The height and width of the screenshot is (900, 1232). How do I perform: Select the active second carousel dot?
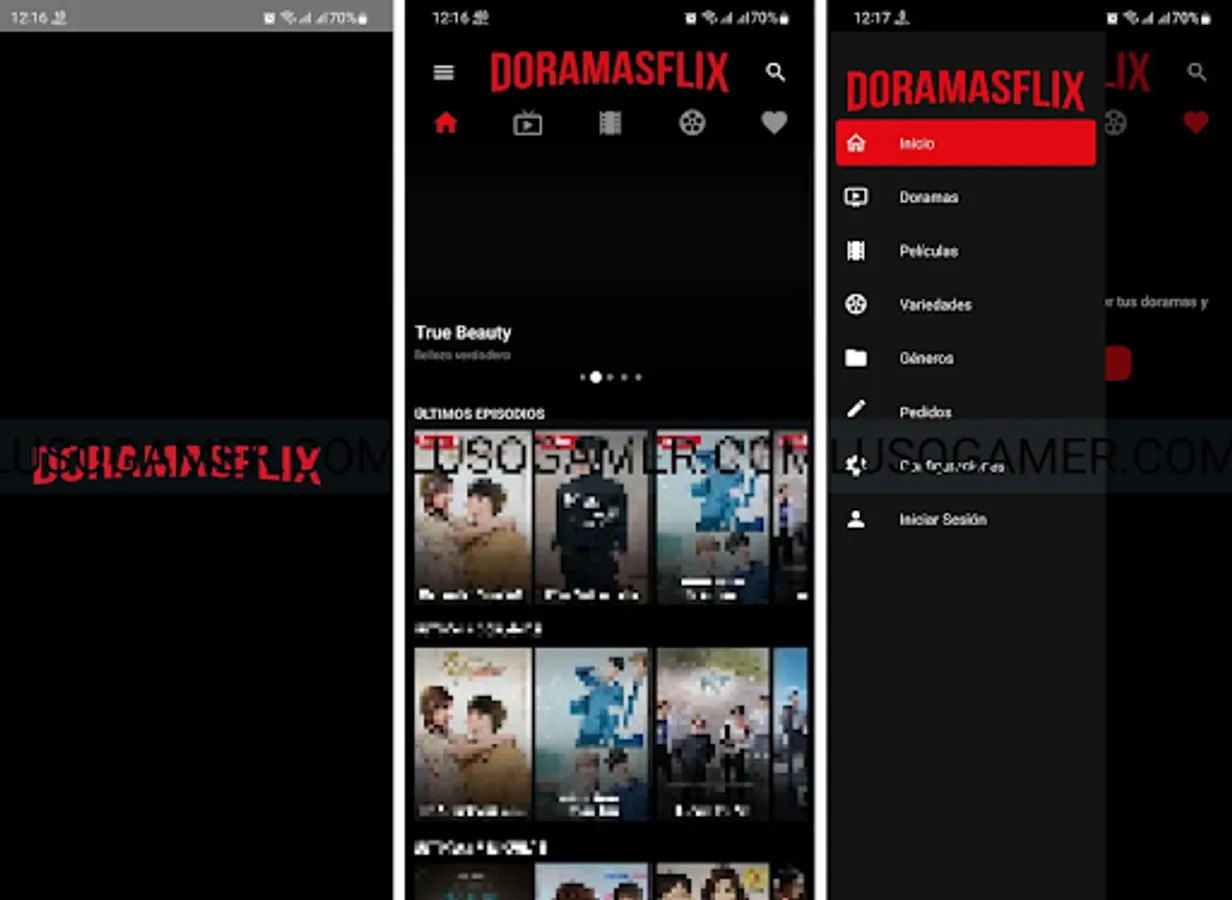pos(596,377)
